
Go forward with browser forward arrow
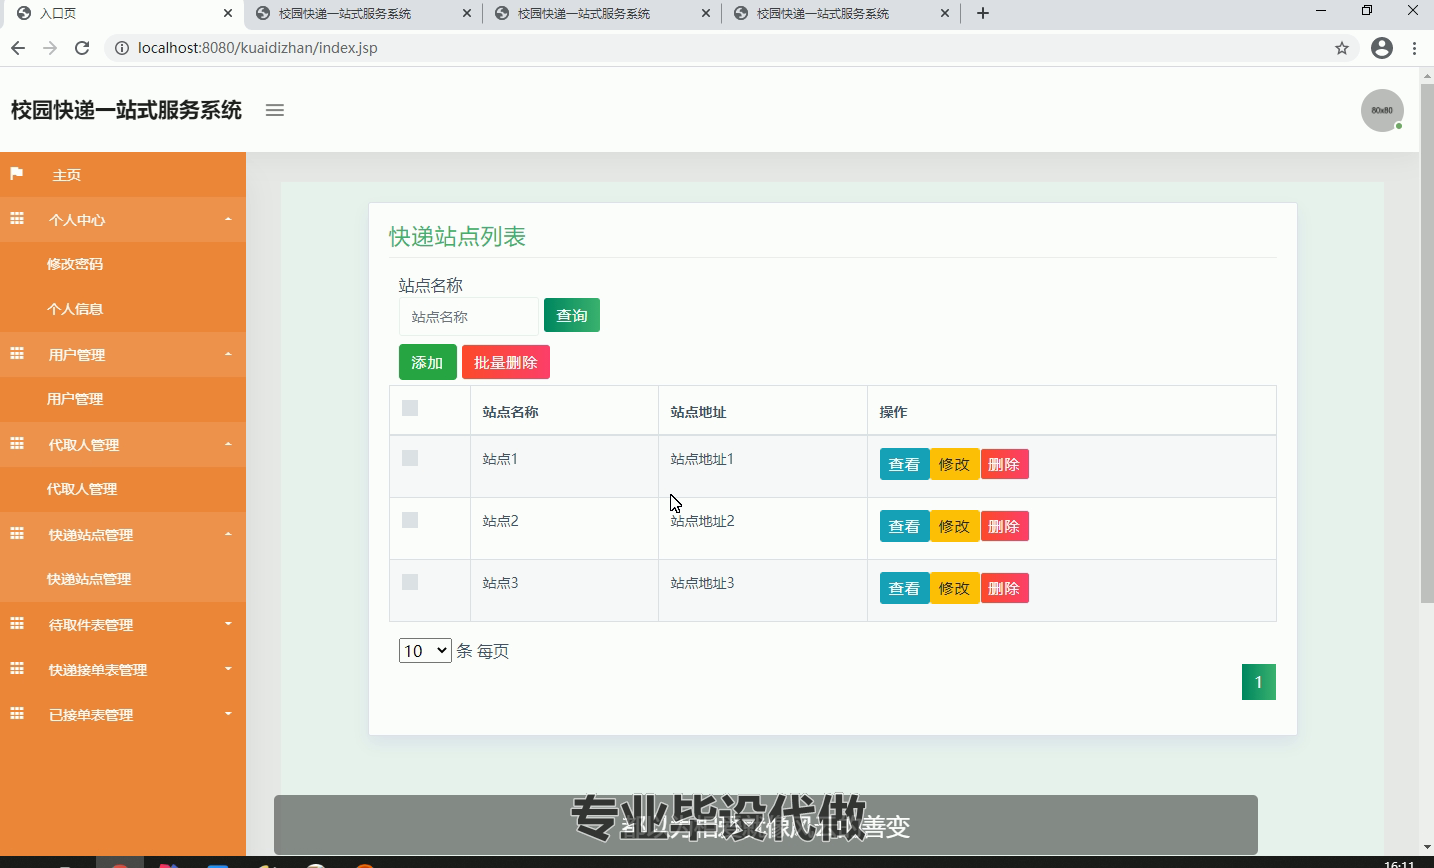[x=50, y=48]
